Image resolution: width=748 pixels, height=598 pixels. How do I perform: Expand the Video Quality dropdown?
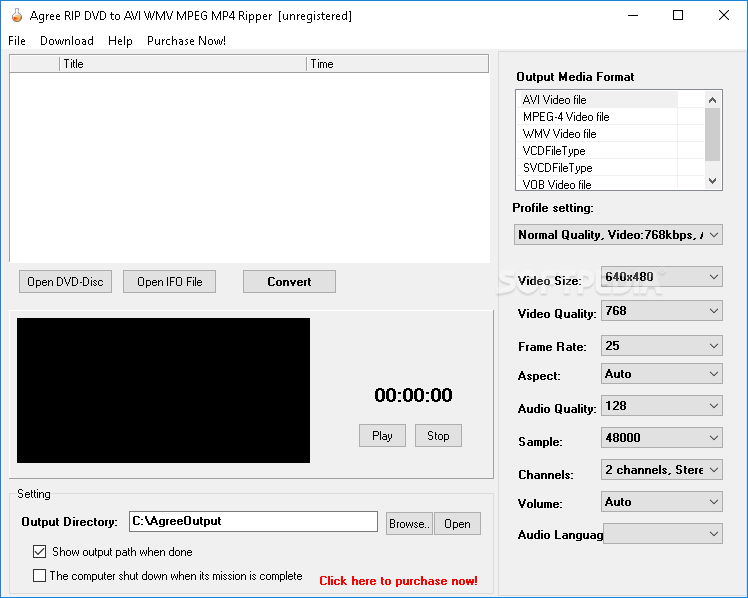(x=714, y=311)
